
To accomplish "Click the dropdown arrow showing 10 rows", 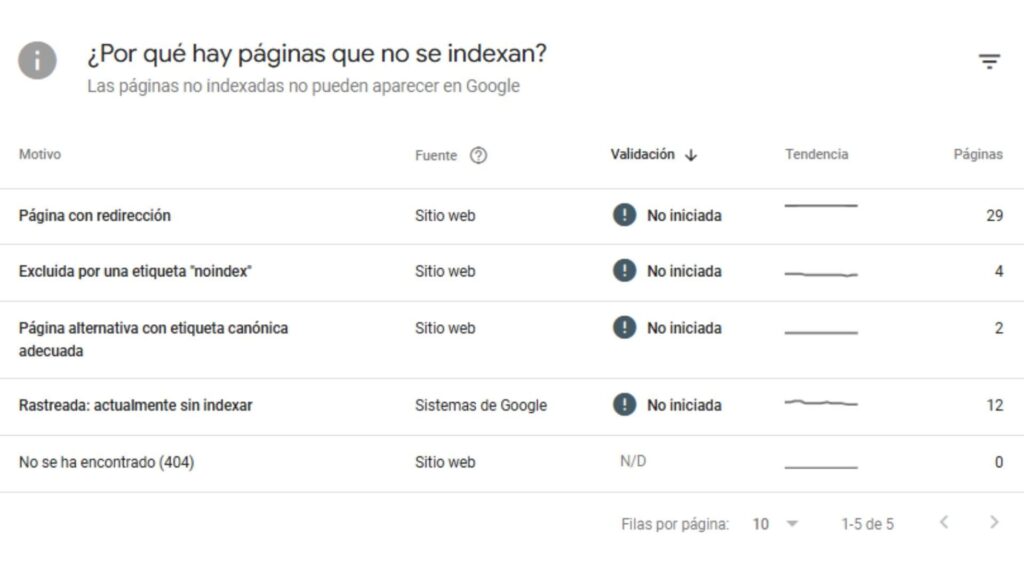I will tap(793, 523).
